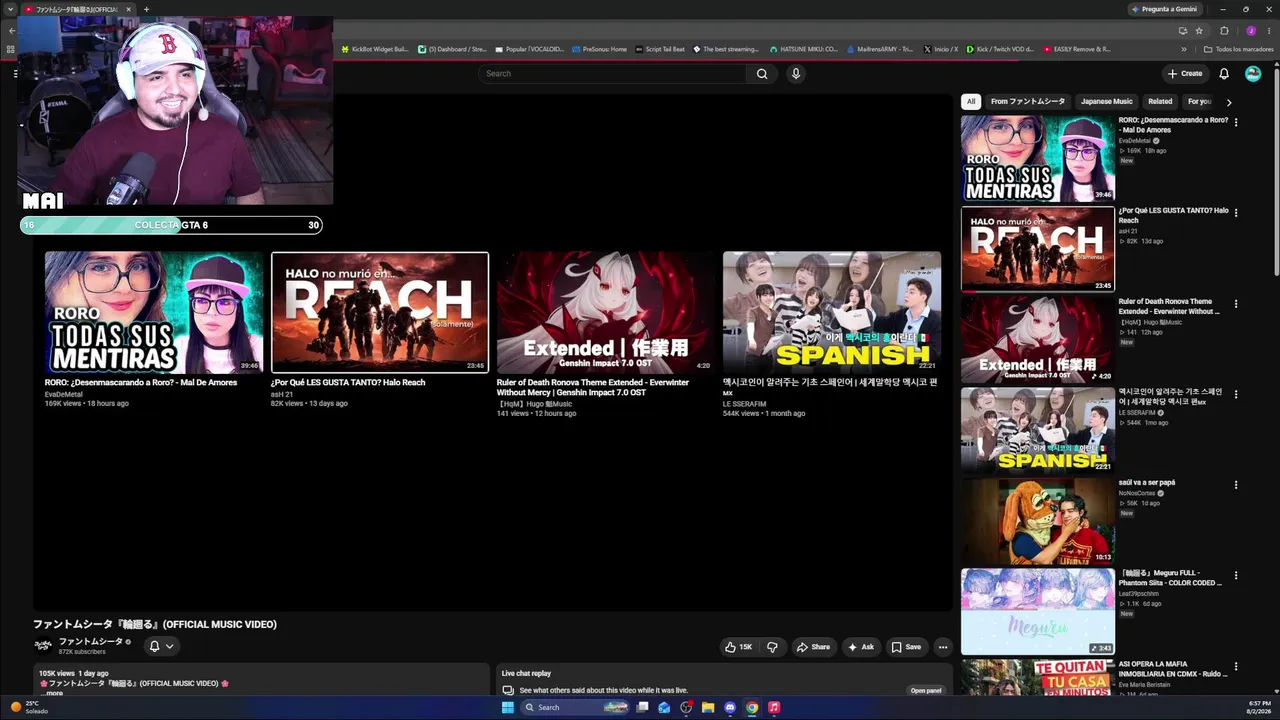Image resolution: width=1280 pixels, height=720 pixels.
Task: Click the YouTube search magnifier button
Action: (x=762, y=73)
